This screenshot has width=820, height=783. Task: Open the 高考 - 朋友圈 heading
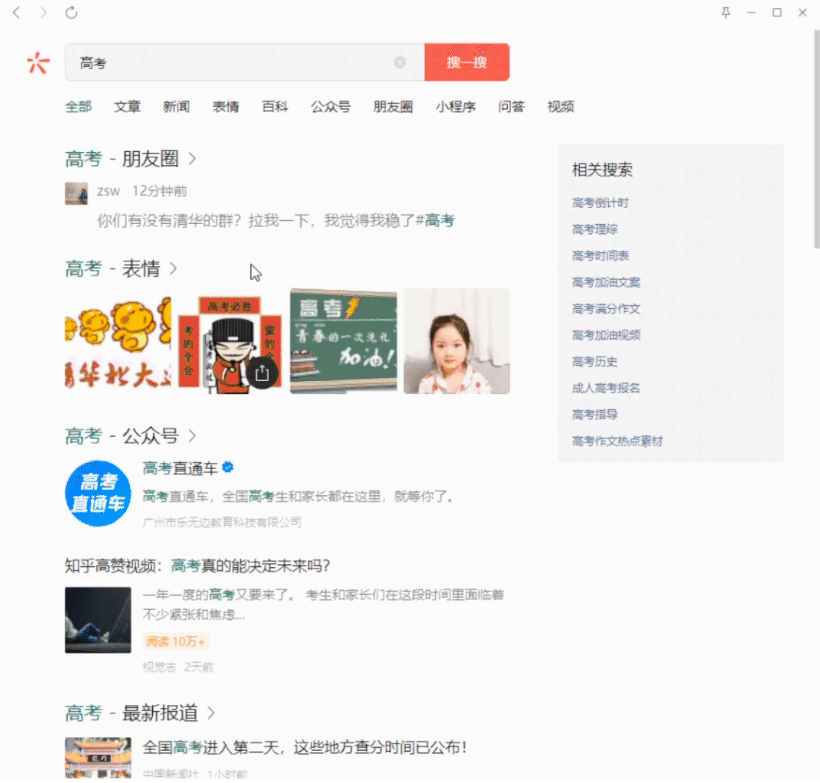[122, 158]
